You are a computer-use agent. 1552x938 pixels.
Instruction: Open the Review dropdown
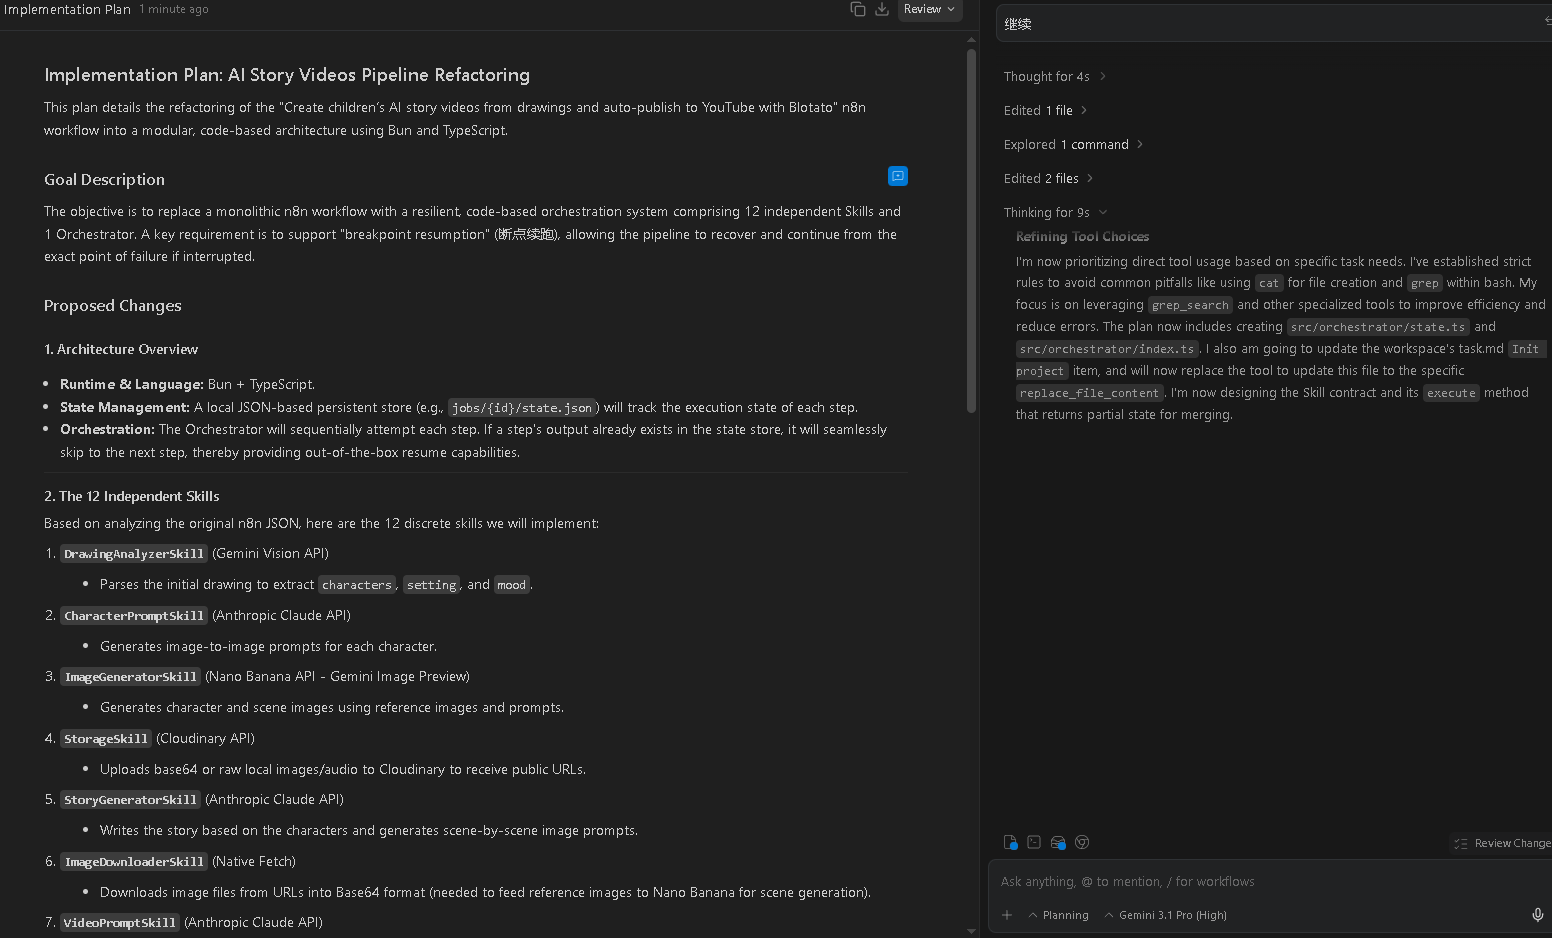(x=929, y=9)
